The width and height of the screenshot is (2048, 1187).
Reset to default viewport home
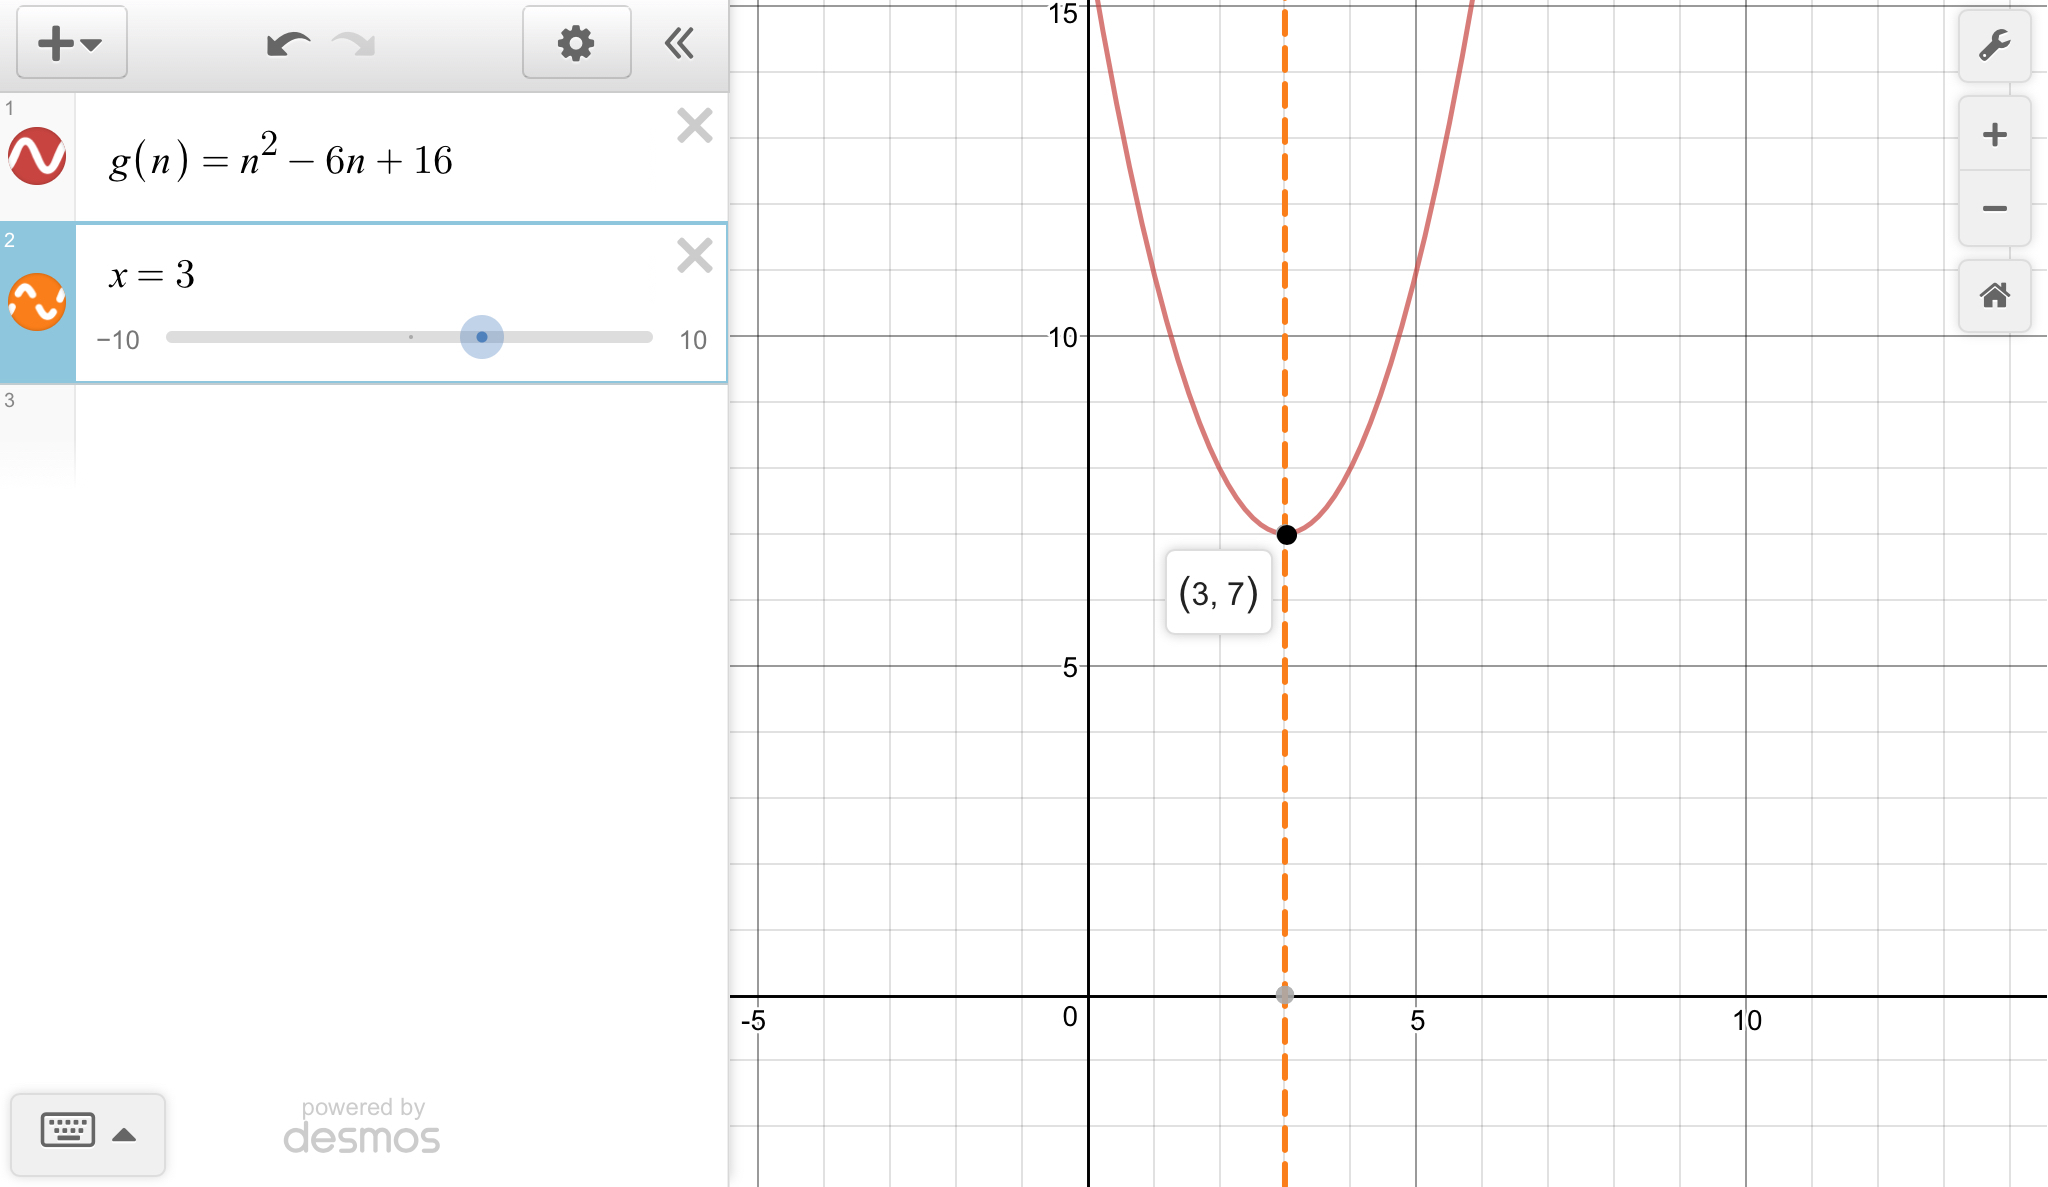click(x=1994, y=296)
